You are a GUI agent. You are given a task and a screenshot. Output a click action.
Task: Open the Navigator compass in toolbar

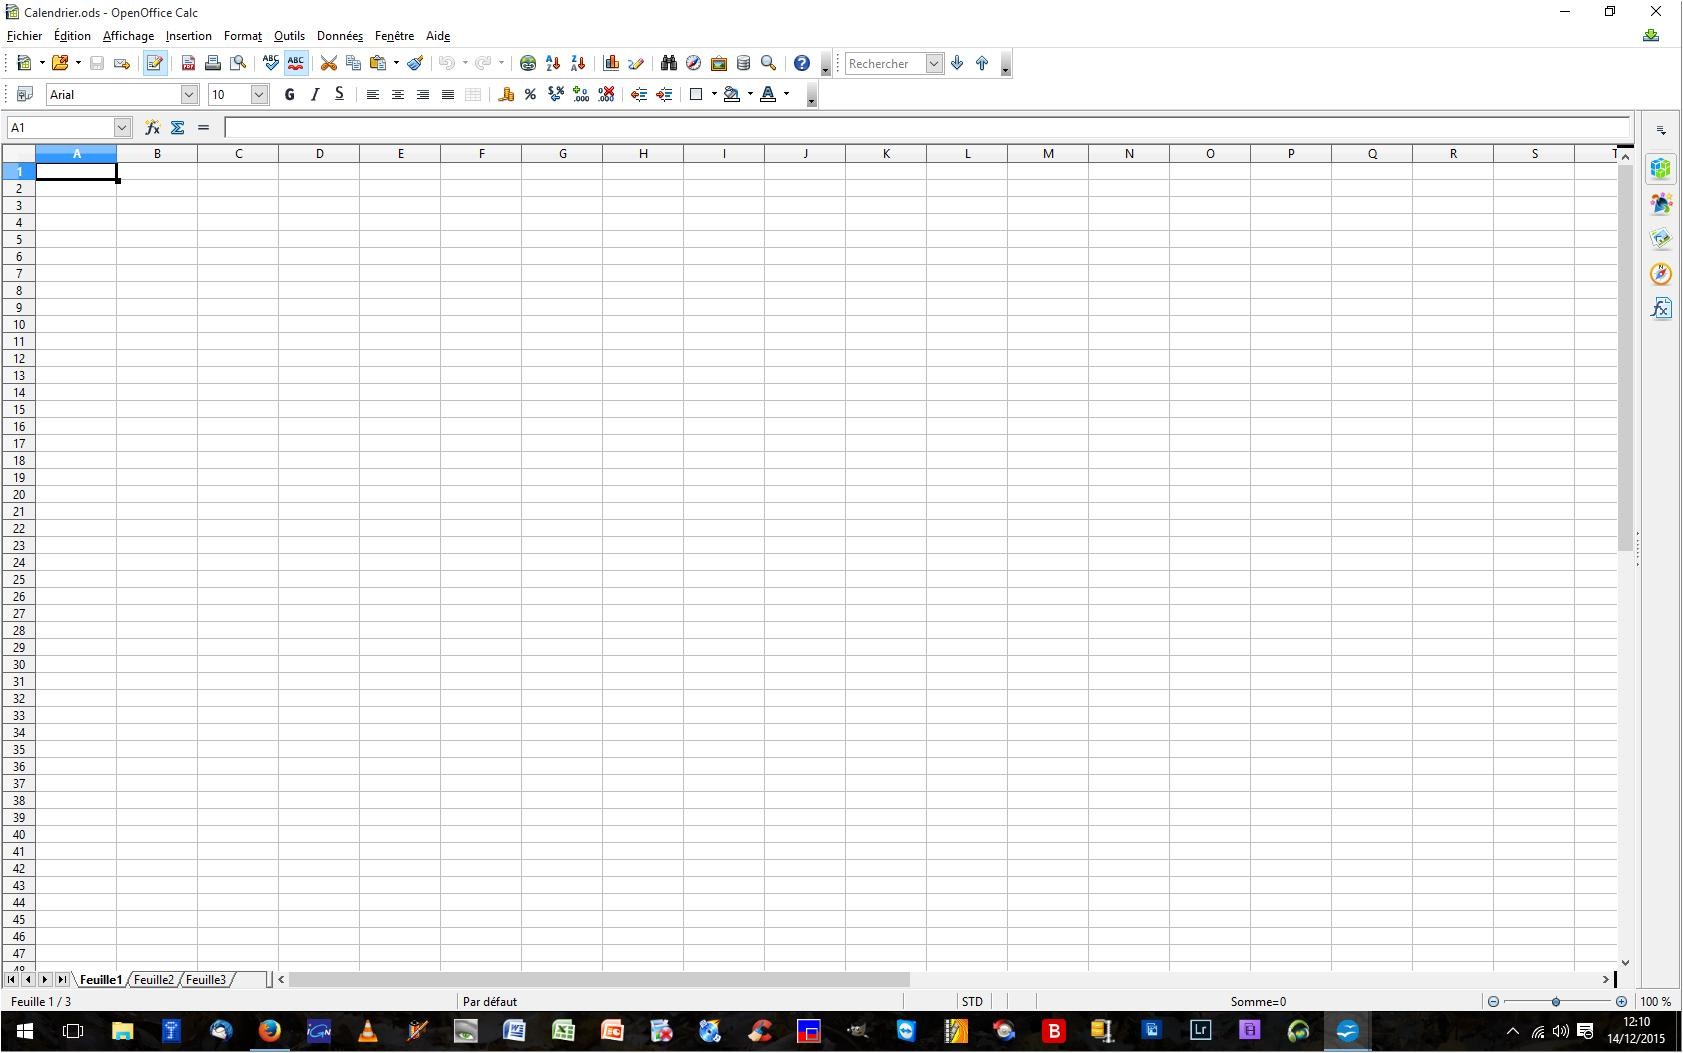(694, 63)
